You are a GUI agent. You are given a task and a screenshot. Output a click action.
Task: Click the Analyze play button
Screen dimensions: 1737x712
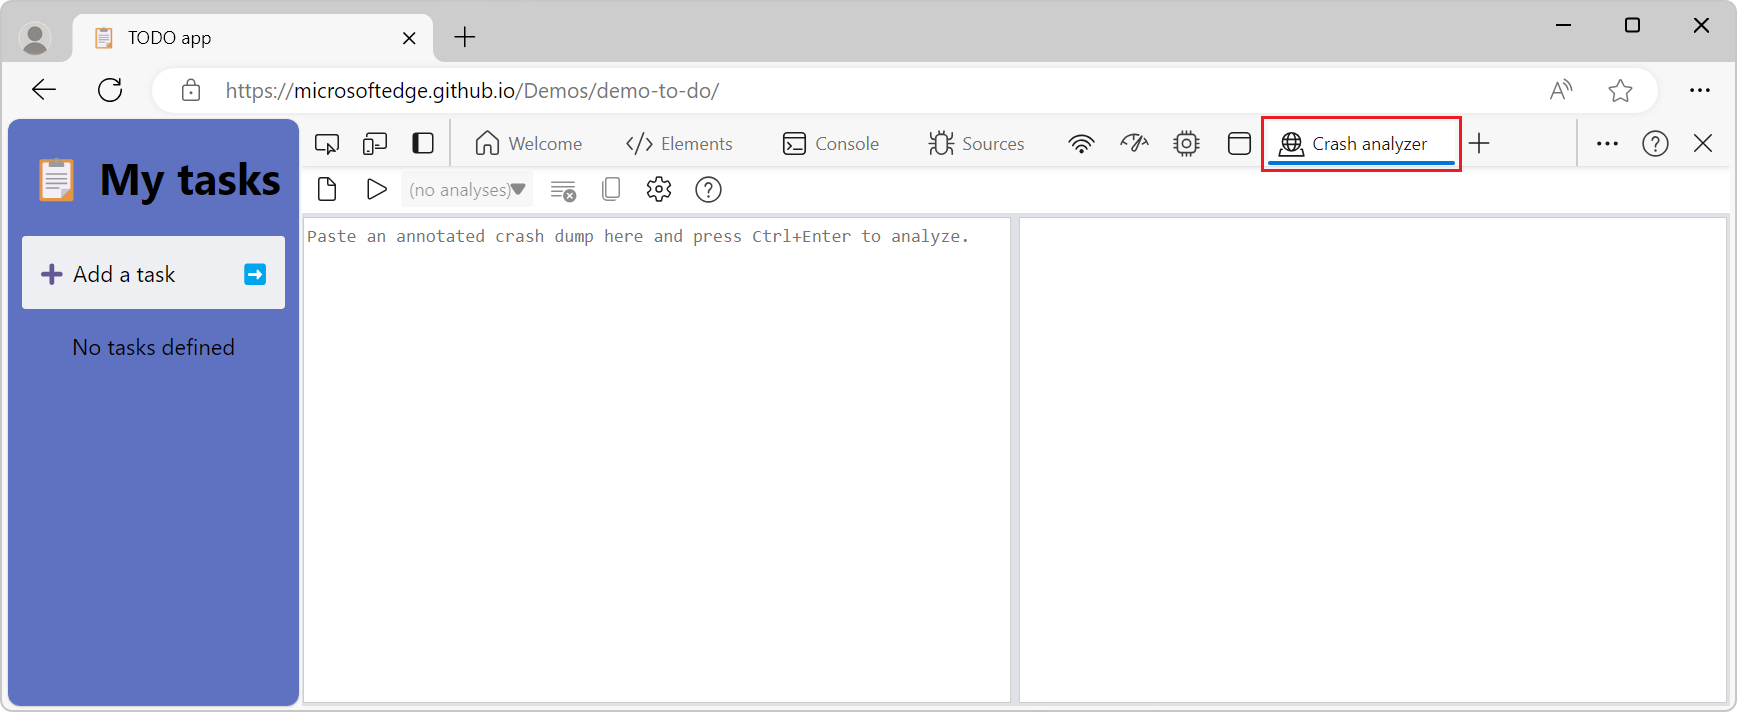376,190
